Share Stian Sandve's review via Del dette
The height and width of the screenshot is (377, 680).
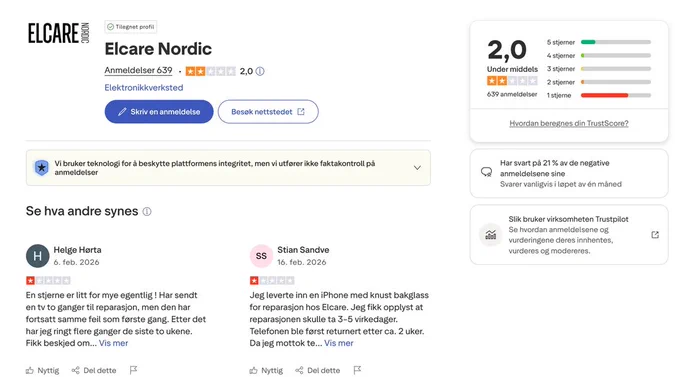318,370
